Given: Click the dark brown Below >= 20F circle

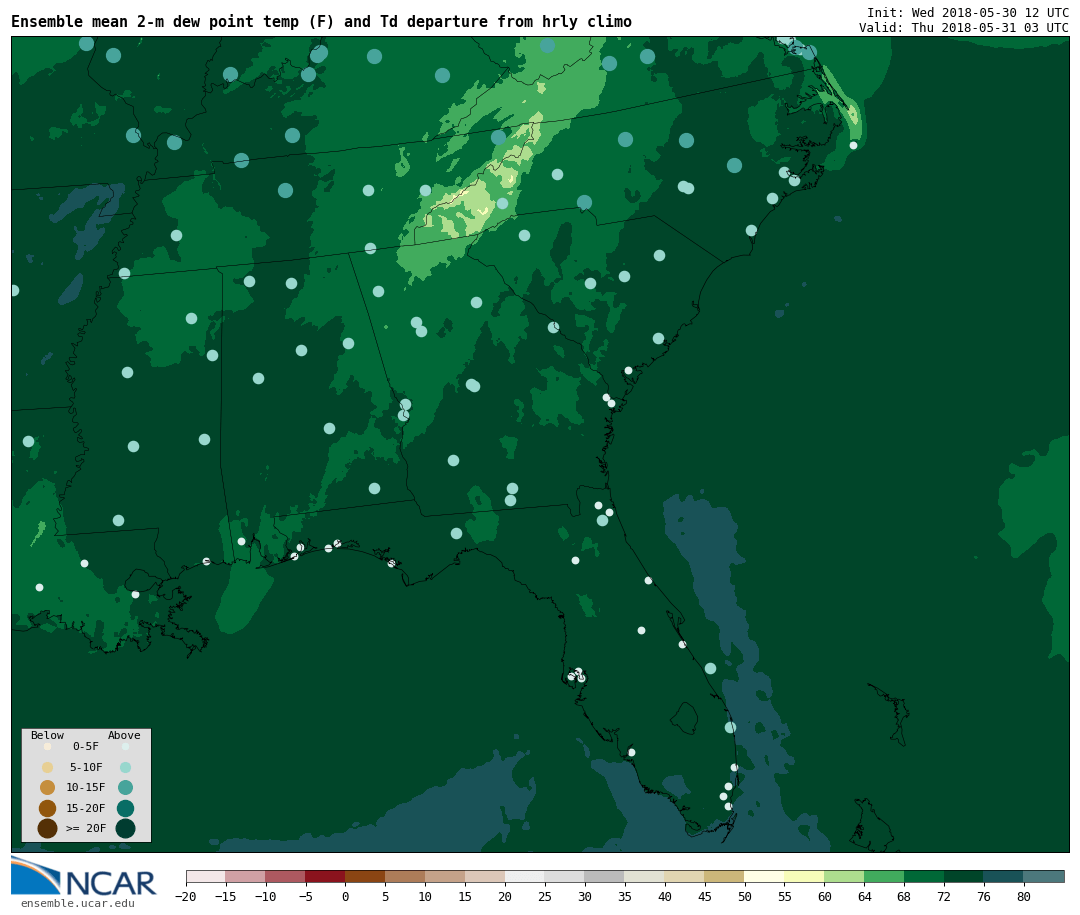Looking at the screenshot, I should click(48, 828).
